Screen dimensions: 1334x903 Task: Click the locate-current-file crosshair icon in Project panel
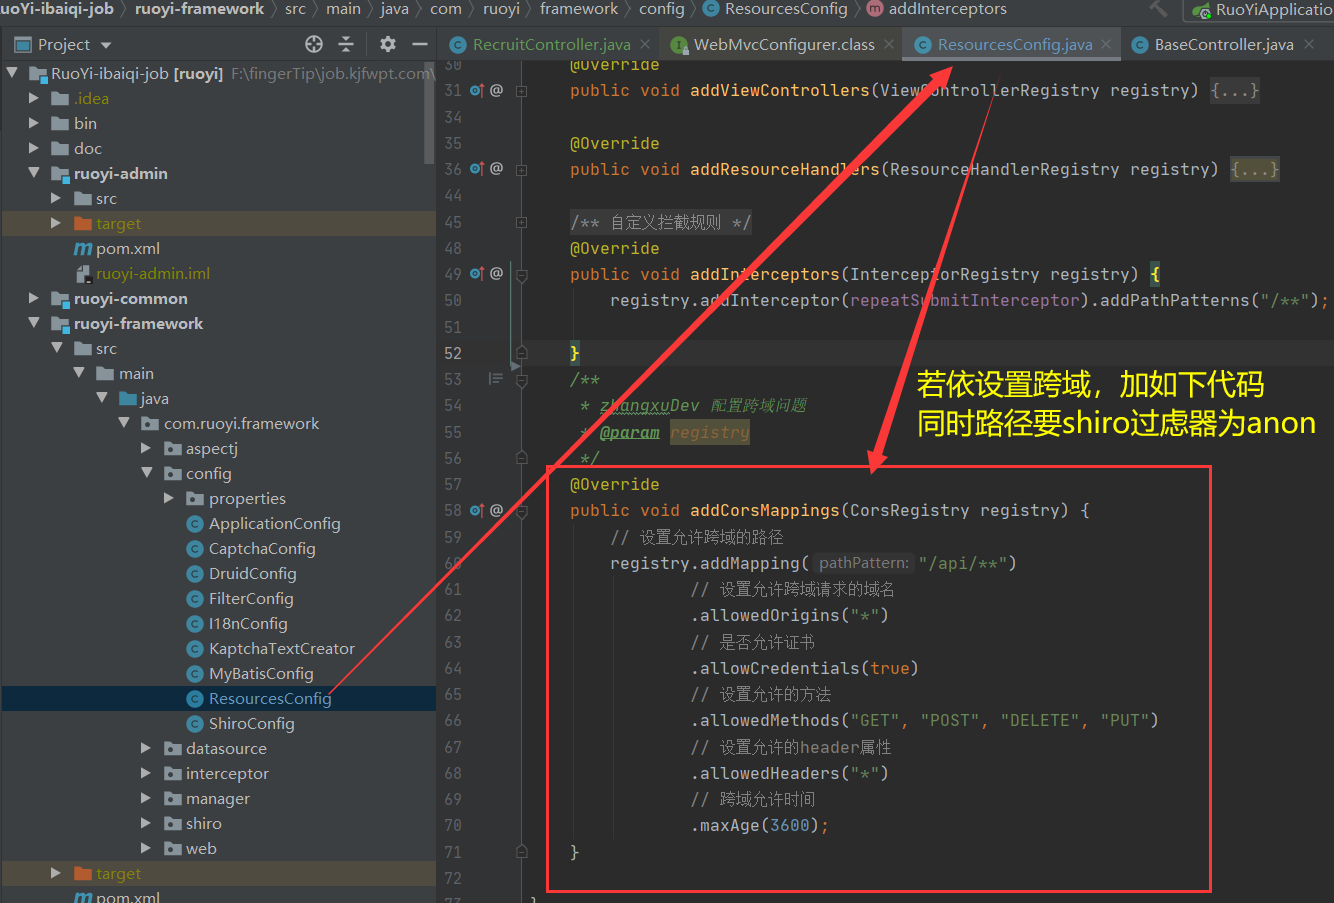pos(314,44)
